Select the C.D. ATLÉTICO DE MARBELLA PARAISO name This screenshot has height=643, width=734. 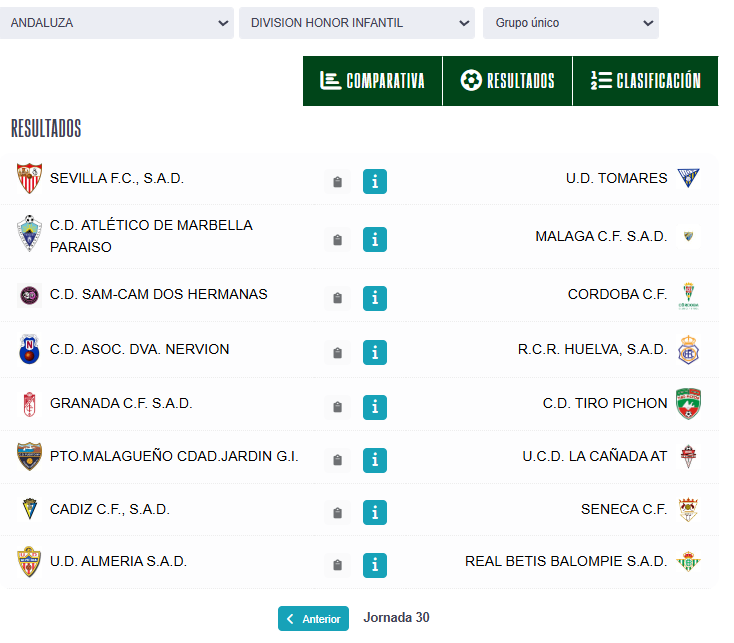pyautogui.click(x=151, y=236)
